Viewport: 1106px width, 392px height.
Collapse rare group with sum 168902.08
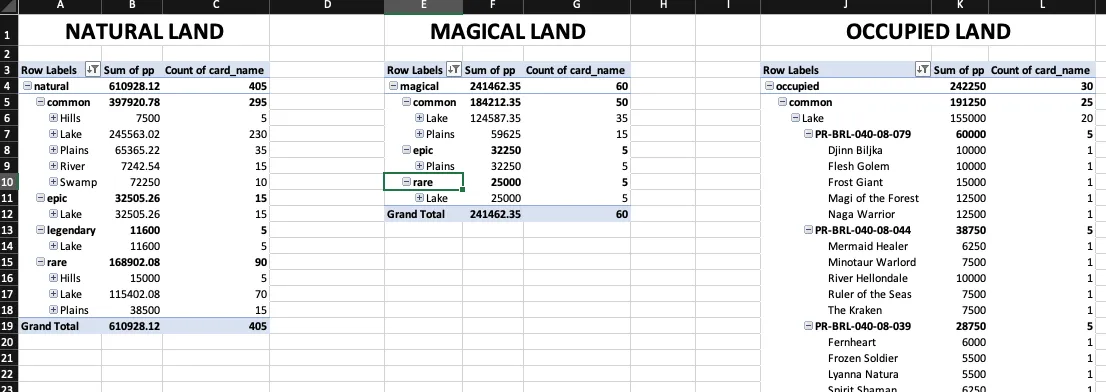point(41,262)
